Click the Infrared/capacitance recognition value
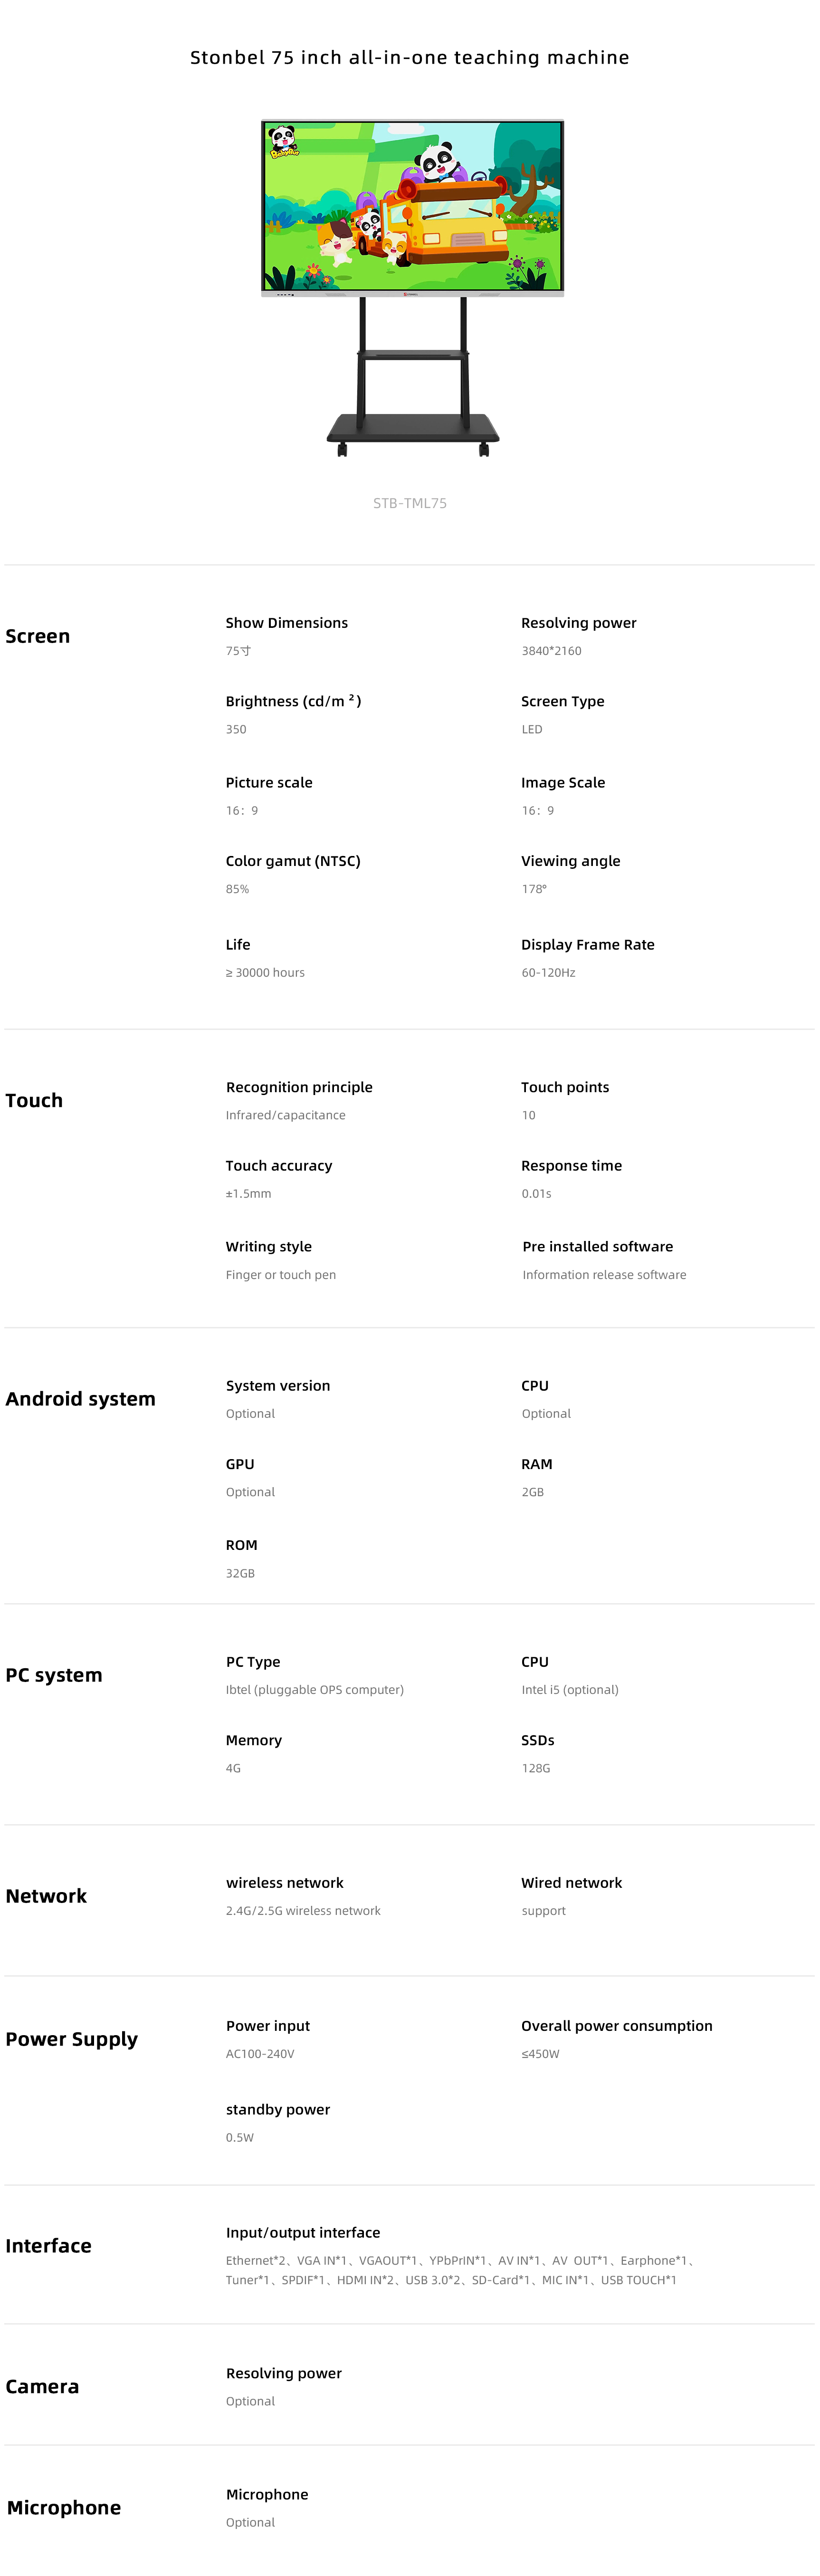 pyautogui.click(x=286, y=1115)
